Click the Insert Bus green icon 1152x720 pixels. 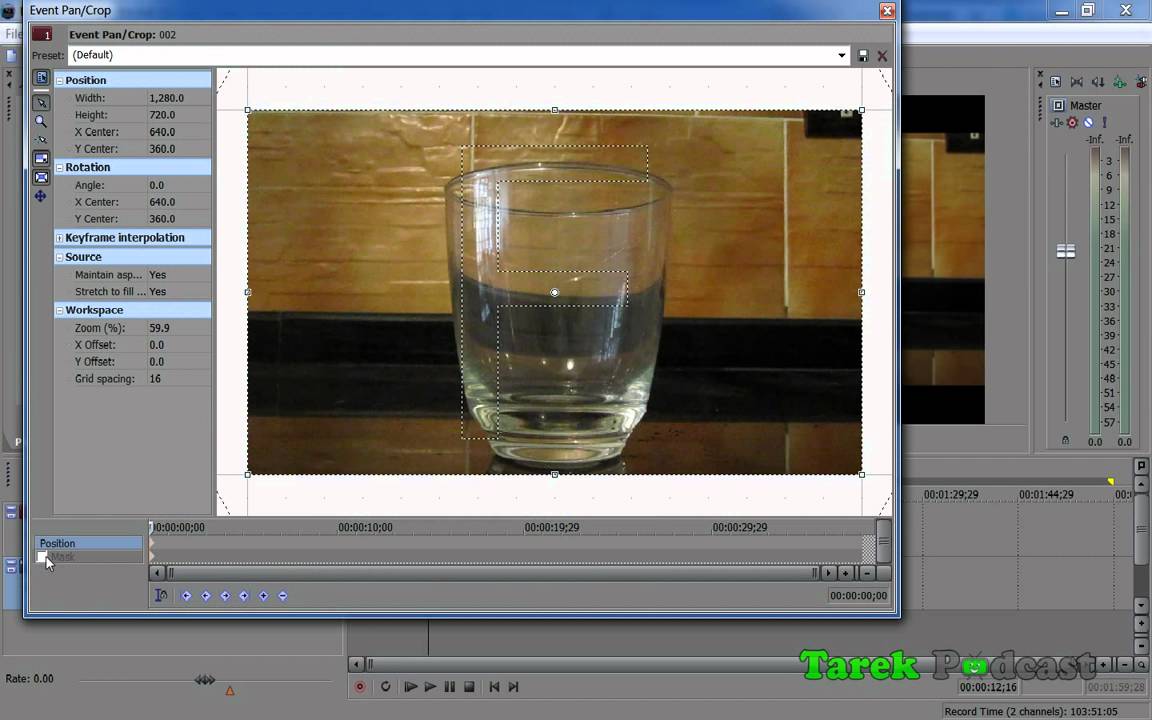tap(1119, 82)
